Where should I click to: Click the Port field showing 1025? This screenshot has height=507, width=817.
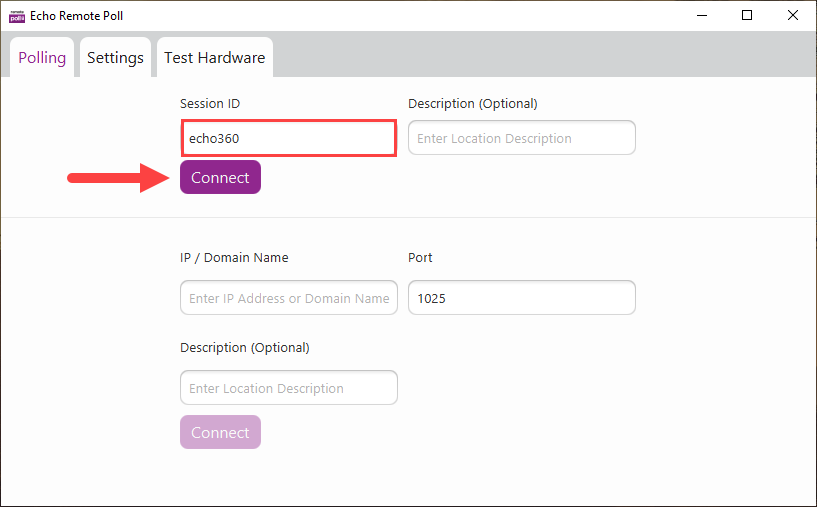click(x=522, y=298)
